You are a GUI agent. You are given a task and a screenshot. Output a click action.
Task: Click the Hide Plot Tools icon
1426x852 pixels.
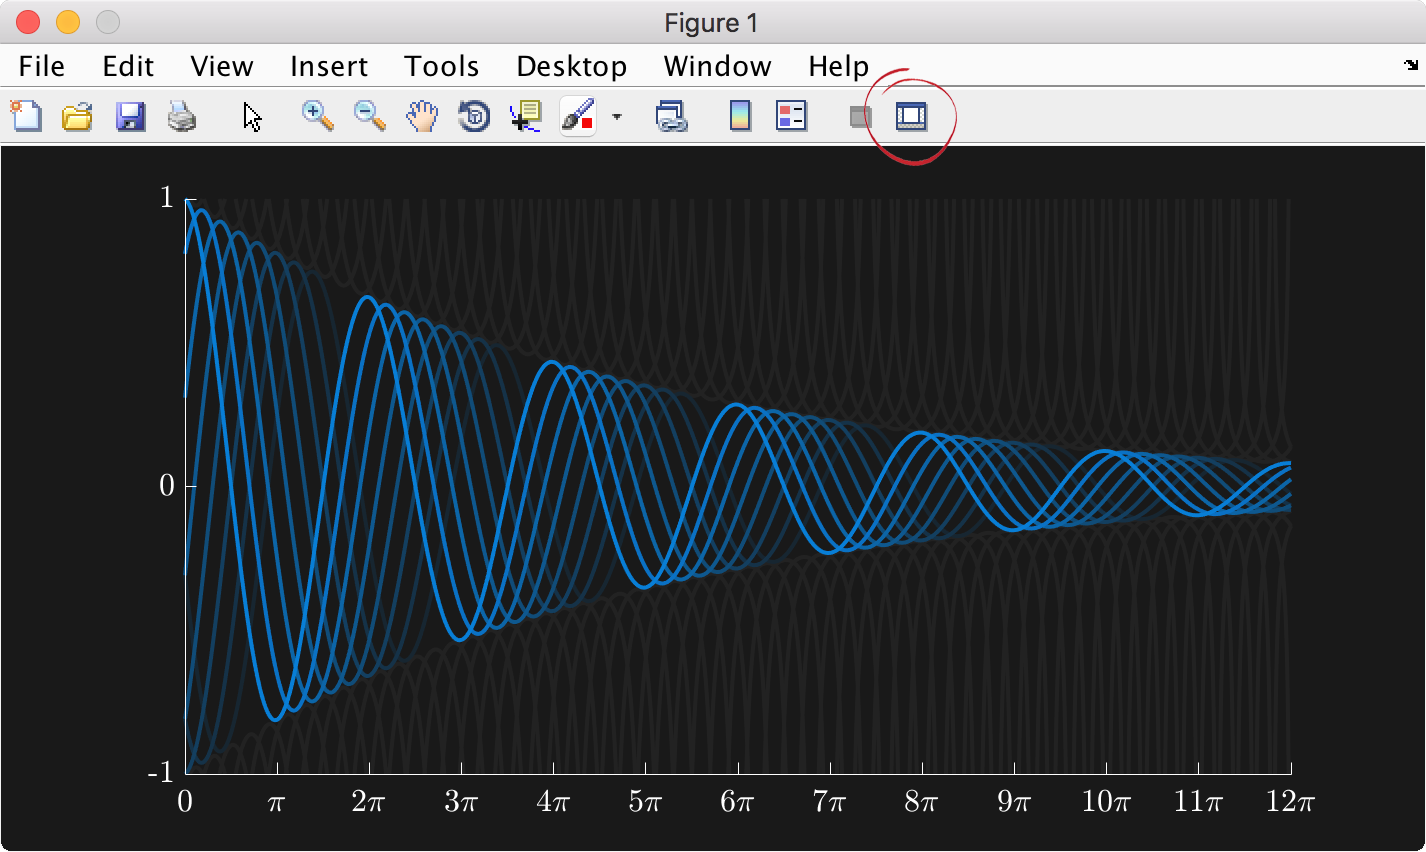[860, 117]
